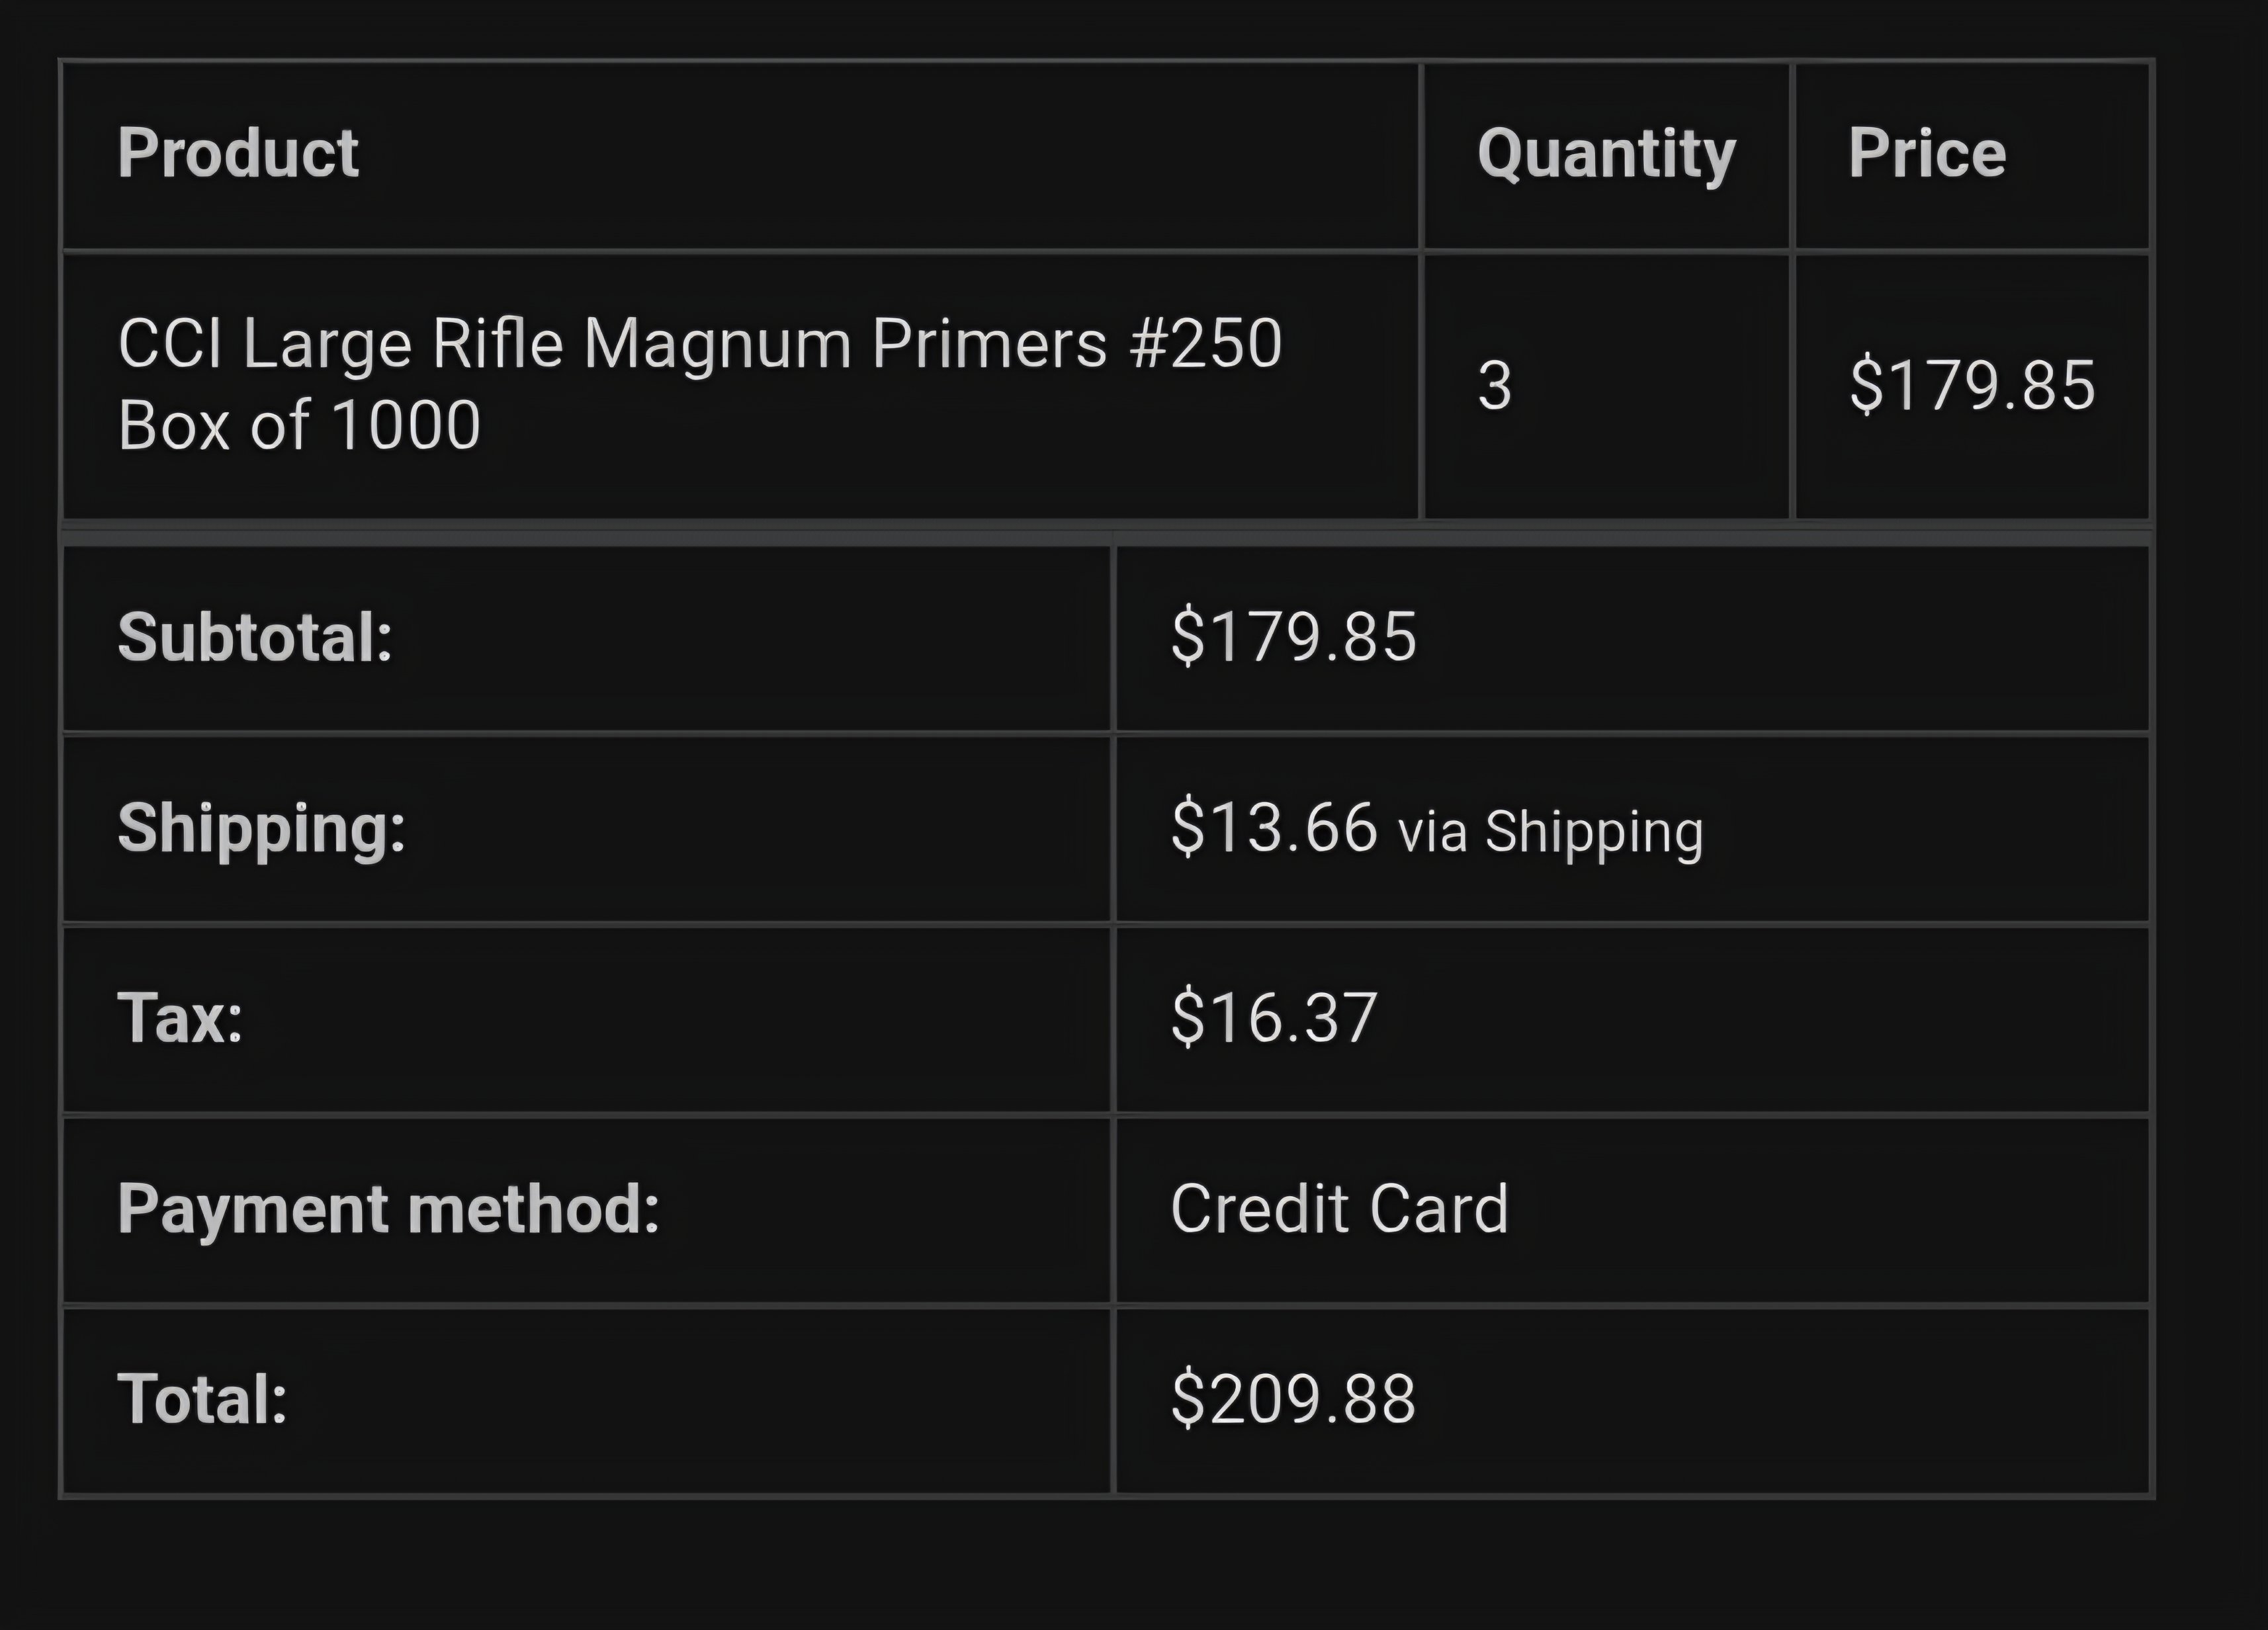Click the 'via Shipping' text
This screenshot has width=2268, height=1630.
click(1551, 831)
